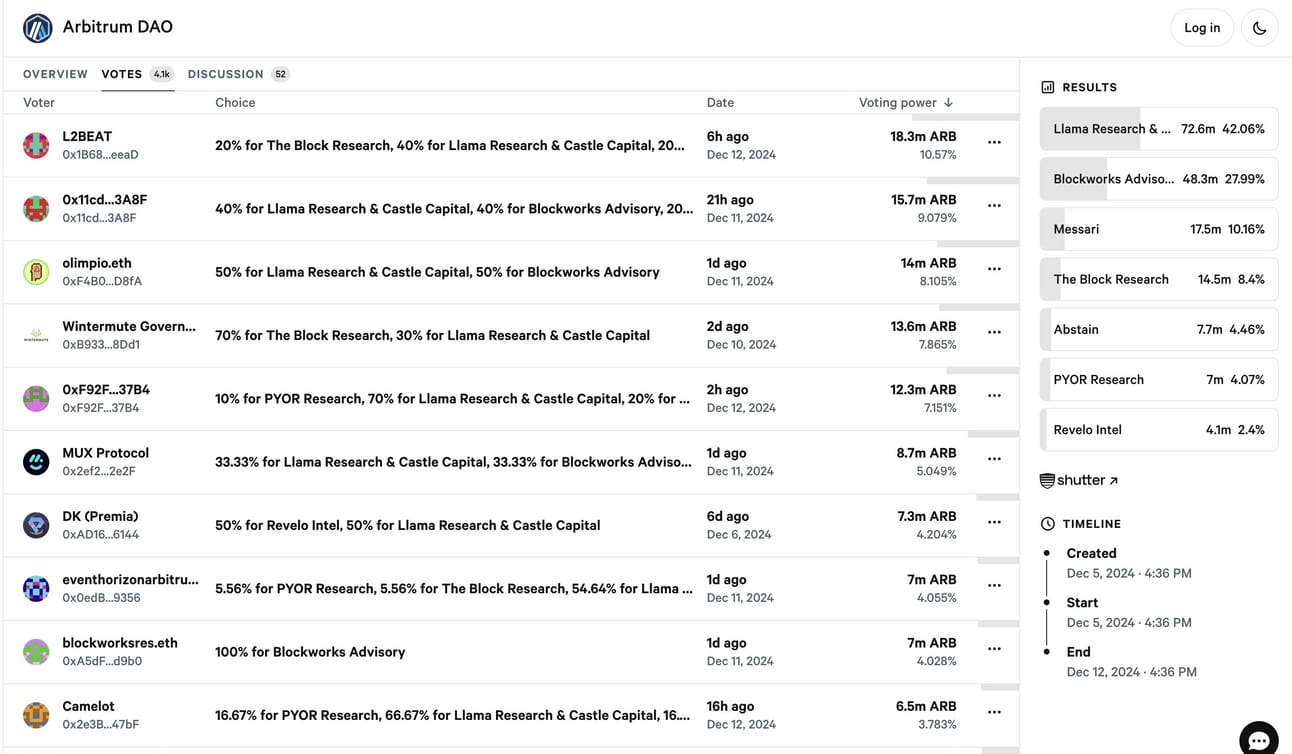Open three-dot menu for blockworksres.eth row

tap(994, 649)
